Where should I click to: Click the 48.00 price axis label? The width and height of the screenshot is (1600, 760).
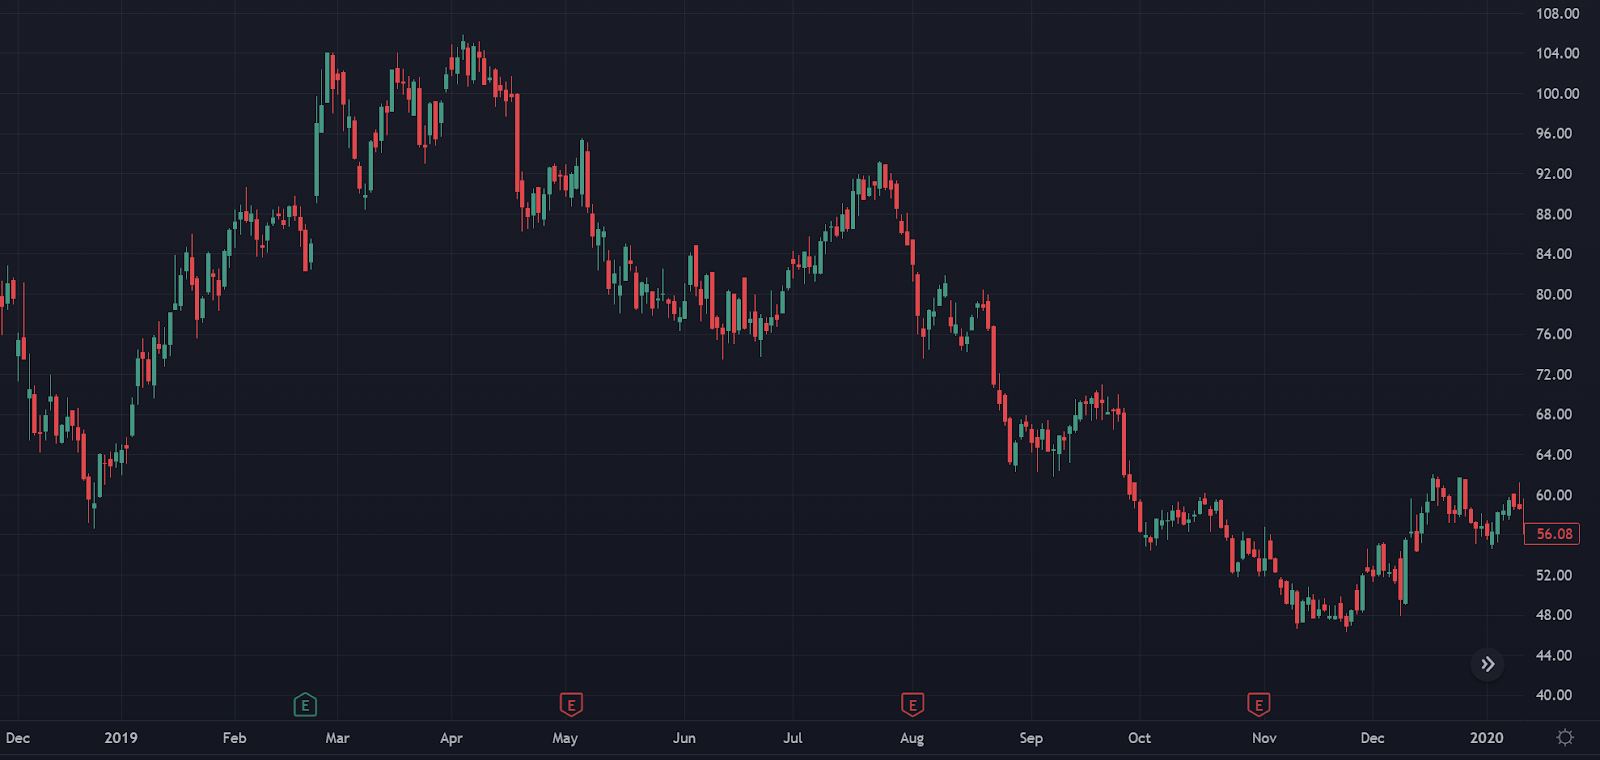pos(1554,615)
